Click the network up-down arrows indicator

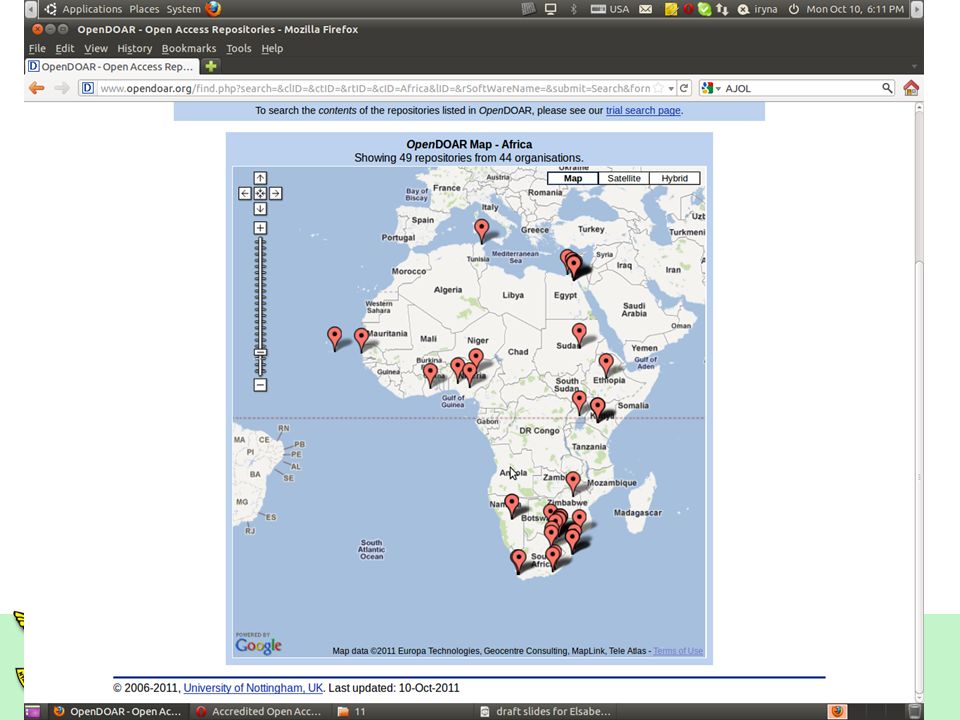pyautogui.click(x=722, y=9)
